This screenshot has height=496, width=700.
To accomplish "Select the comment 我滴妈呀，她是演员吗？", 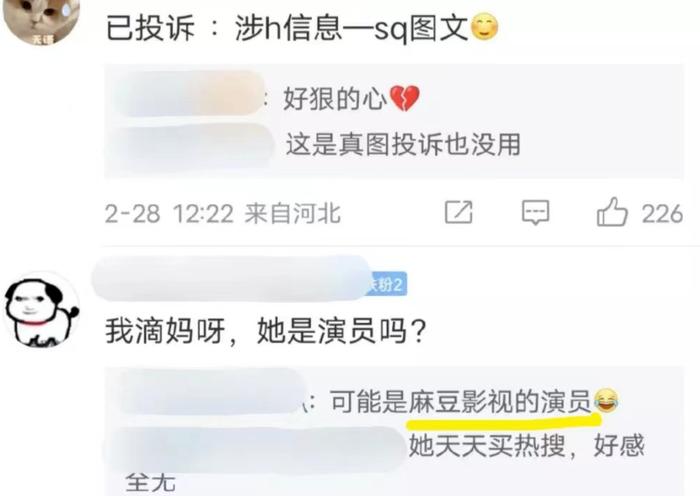I will click(266, 332).
